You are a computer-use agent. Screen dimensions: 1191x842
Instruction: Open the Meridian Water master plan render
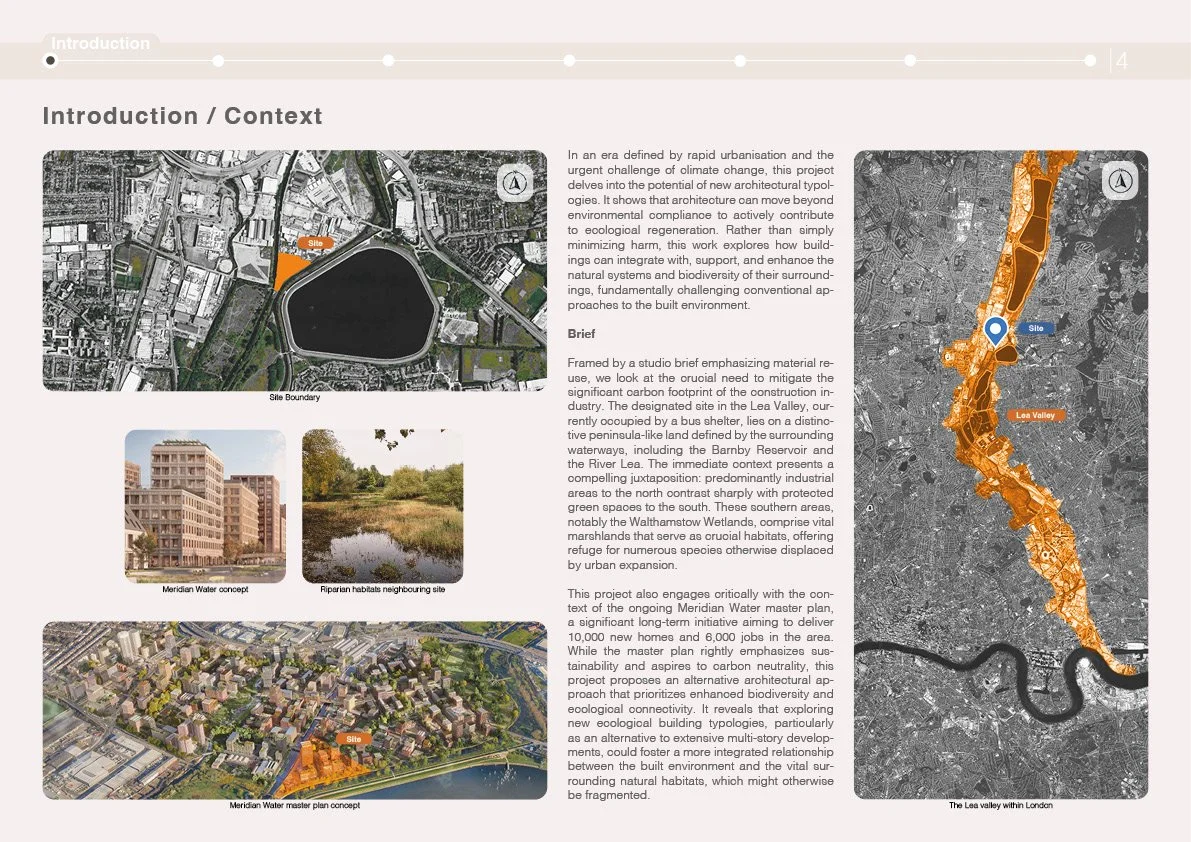tap(295, 710)
